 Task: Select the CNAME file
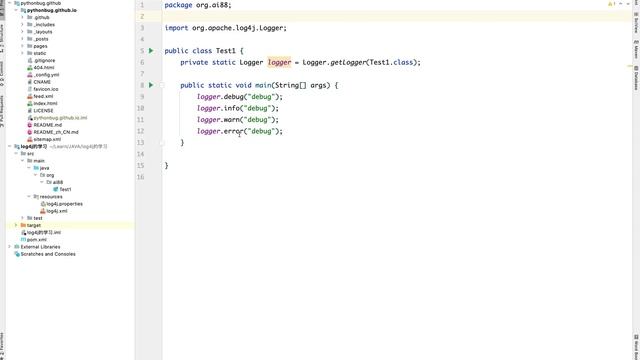42,82
